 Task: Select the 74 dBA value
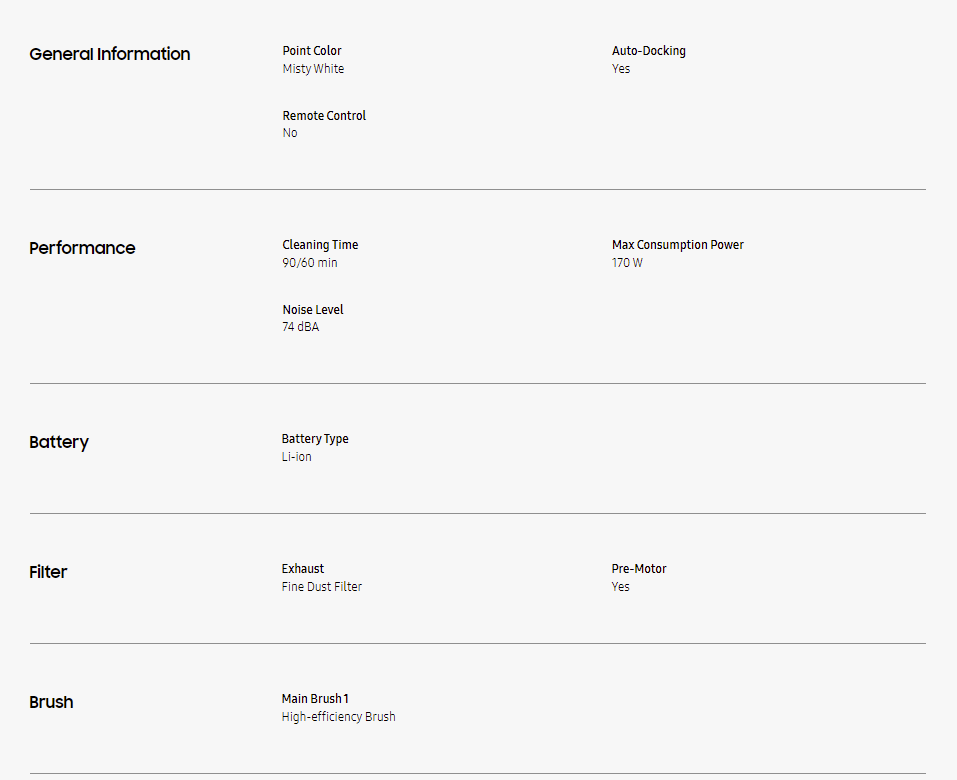point(301,327)
